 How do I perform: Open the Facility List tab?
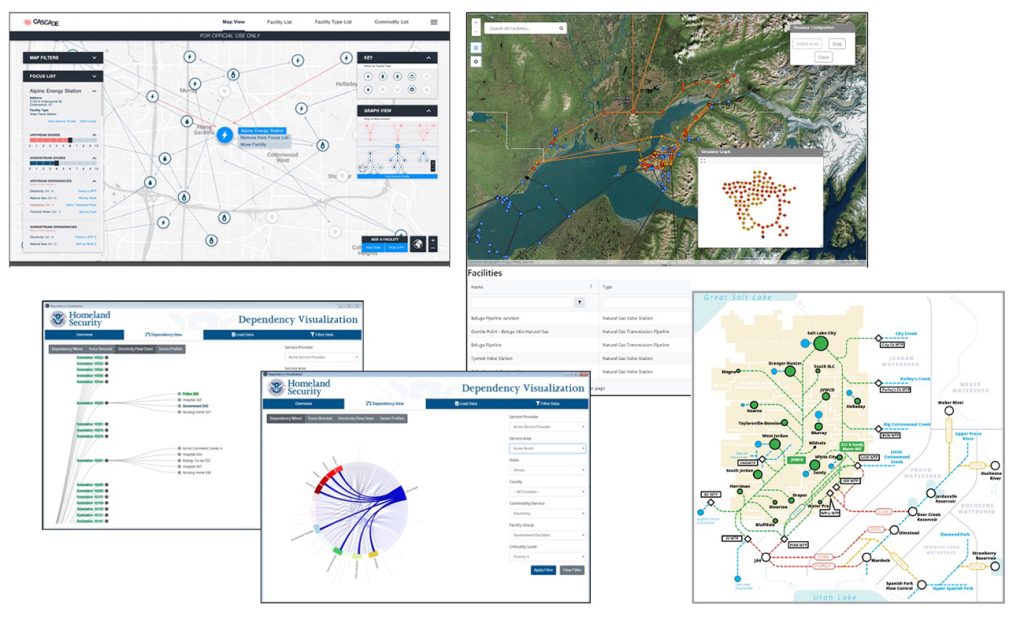coord(280,22)
